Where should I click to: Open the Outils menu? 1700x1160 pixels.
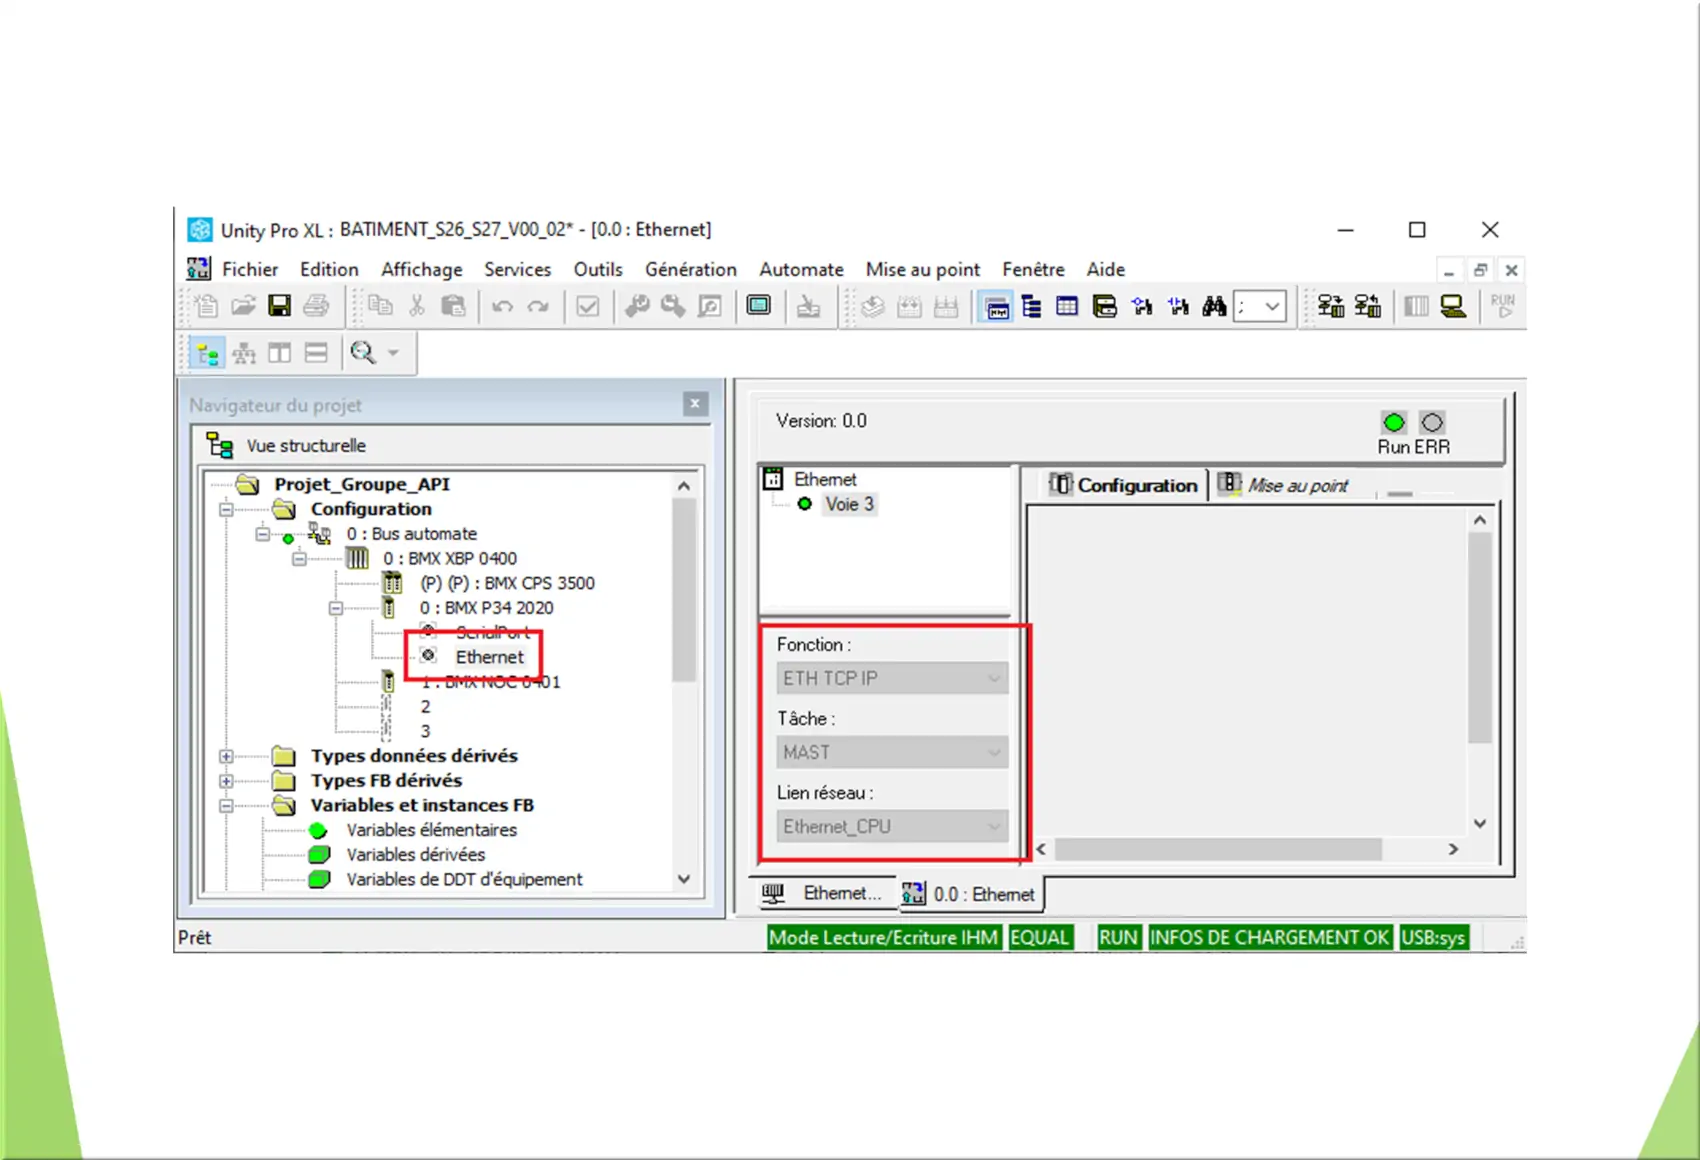(x=598, y=269)
